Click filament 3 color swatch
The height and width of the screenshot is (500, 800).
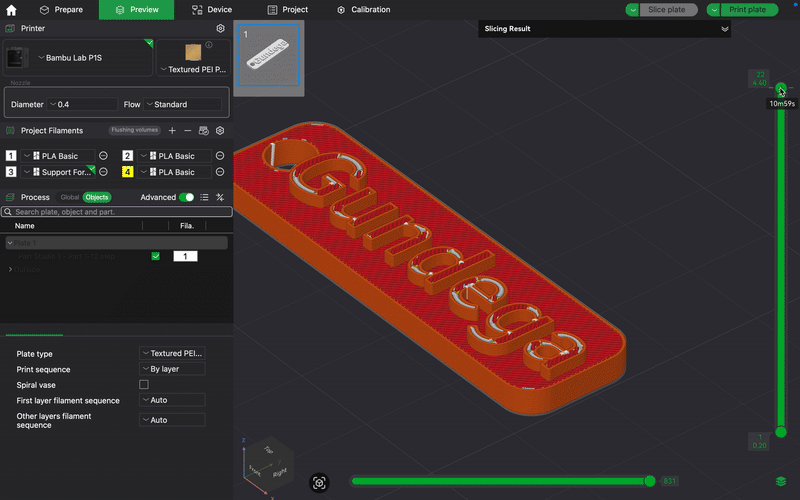point(11,172)
